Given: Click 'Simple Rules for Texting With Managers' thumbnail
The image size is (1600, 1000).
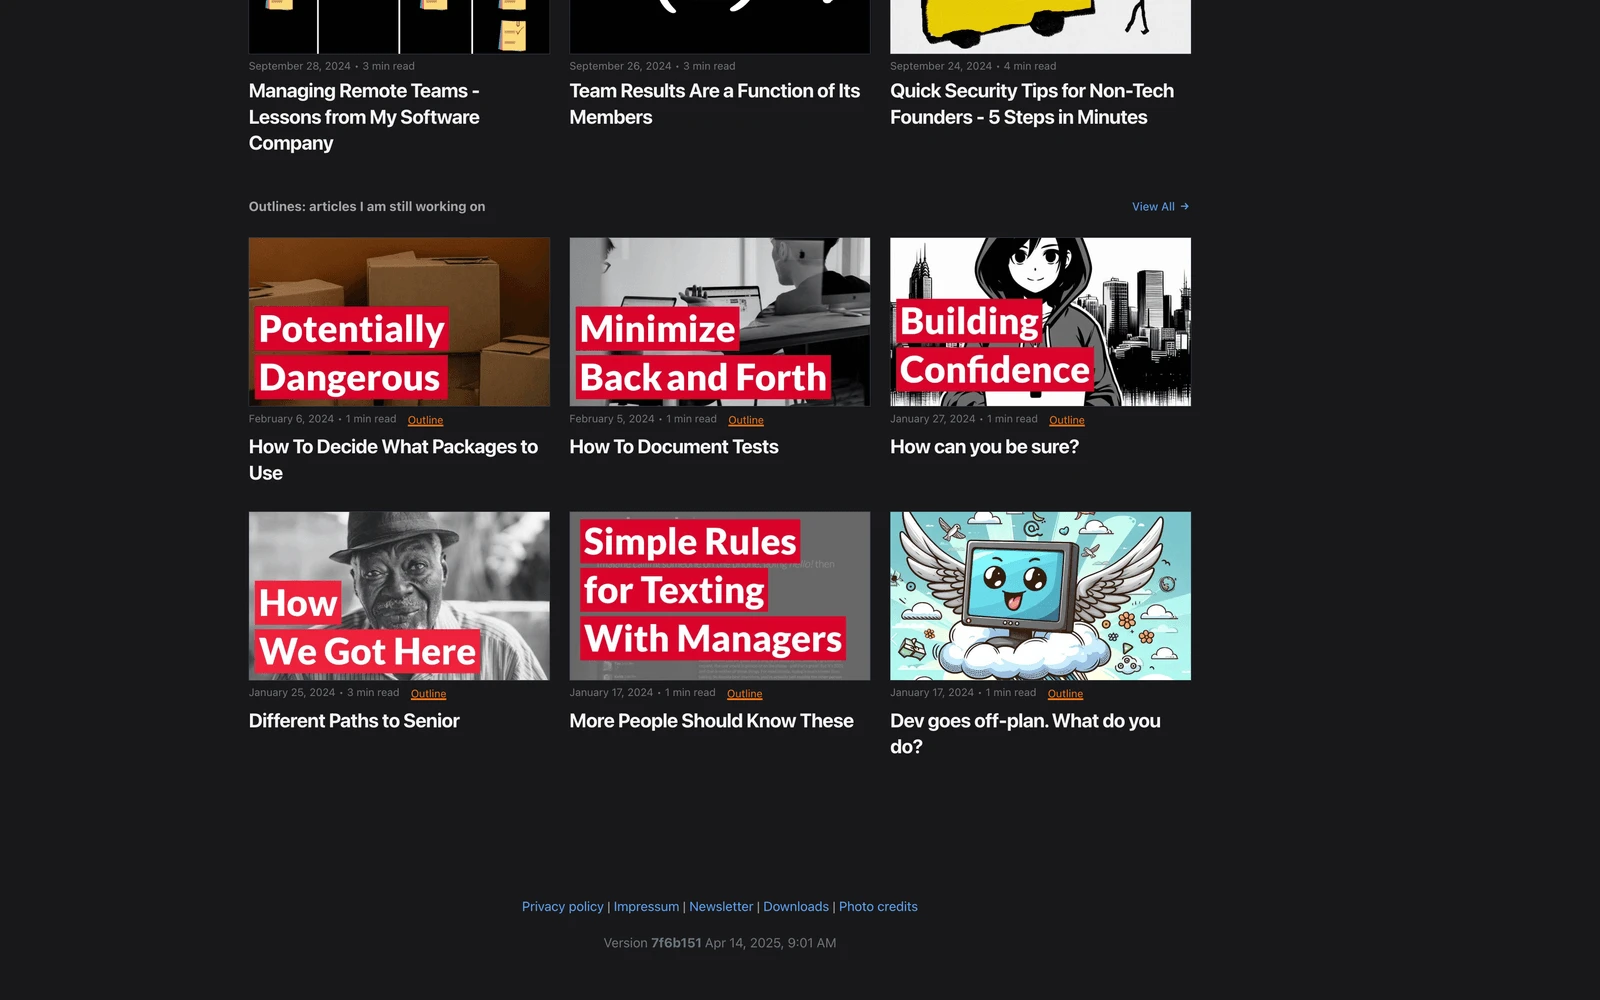Looking at the screenshot, I should click(720, 596).
